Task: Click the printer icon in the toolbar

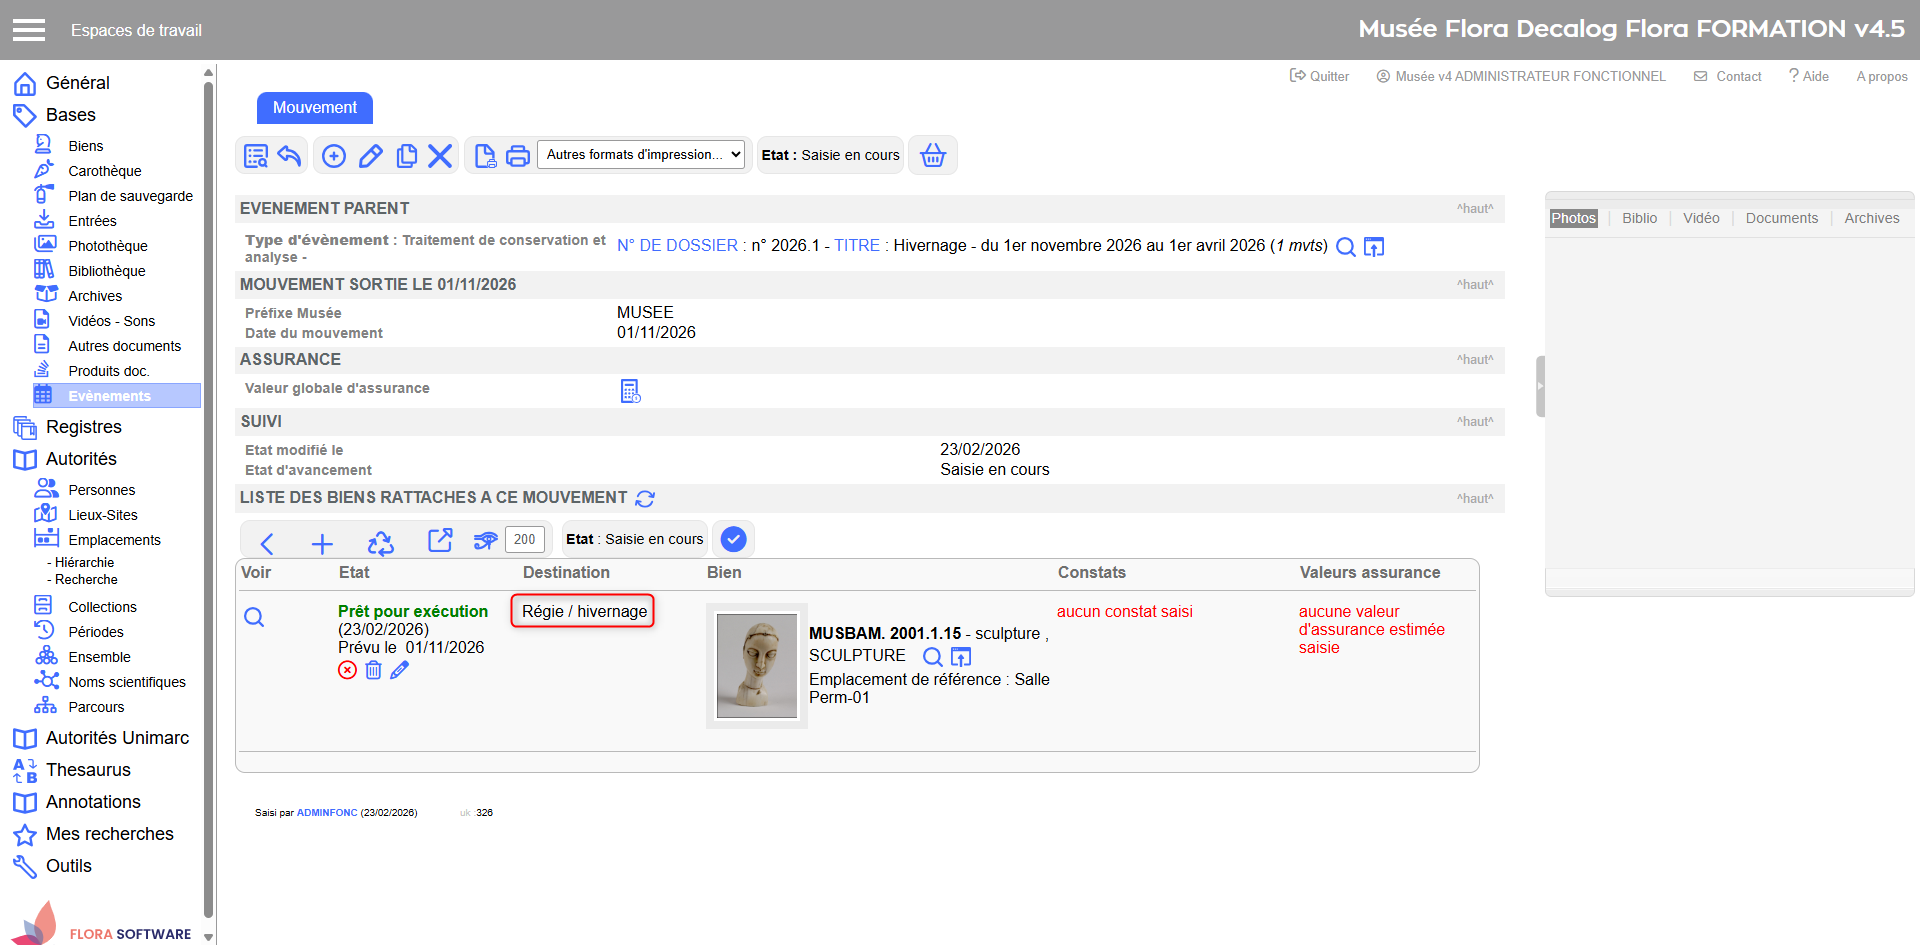Action: point(518,156)
